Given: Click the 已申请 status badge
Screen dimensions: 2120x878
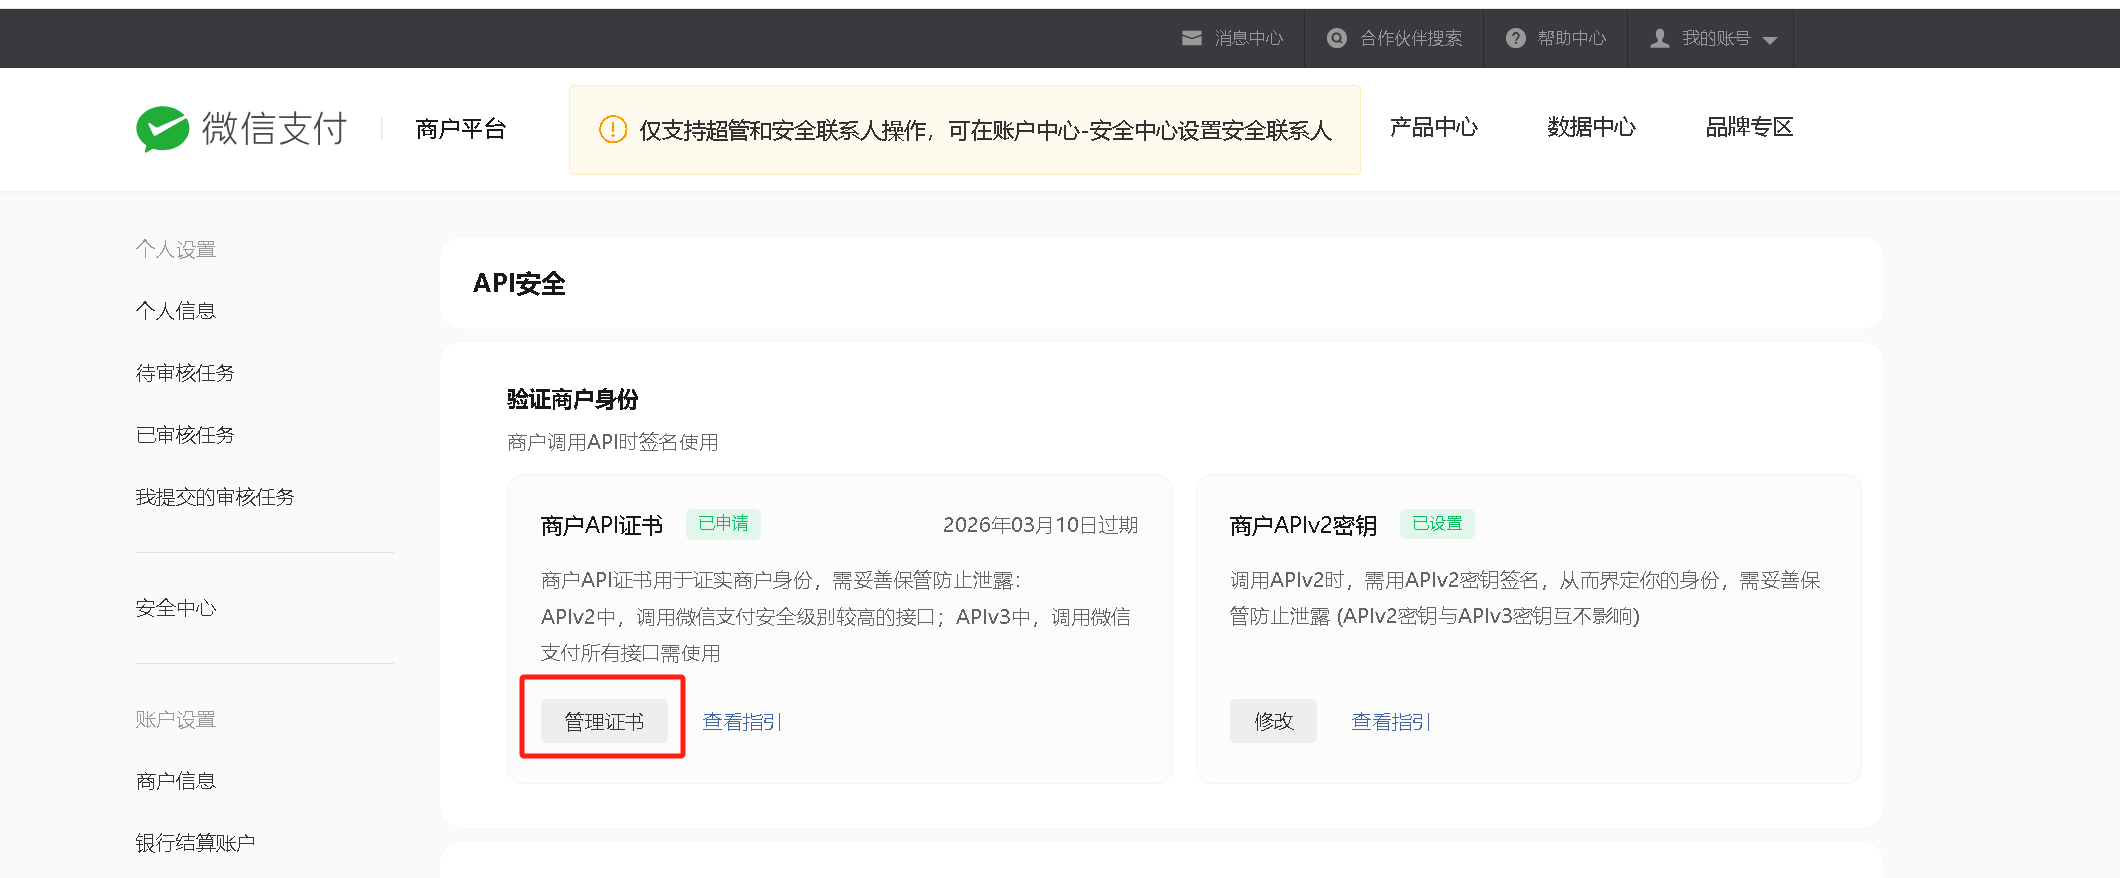Looking at the screenshot, I should pos(723,524).
